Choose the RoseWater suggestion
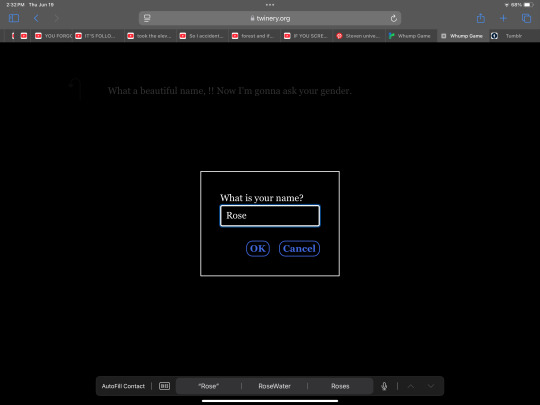 point(274,386)
